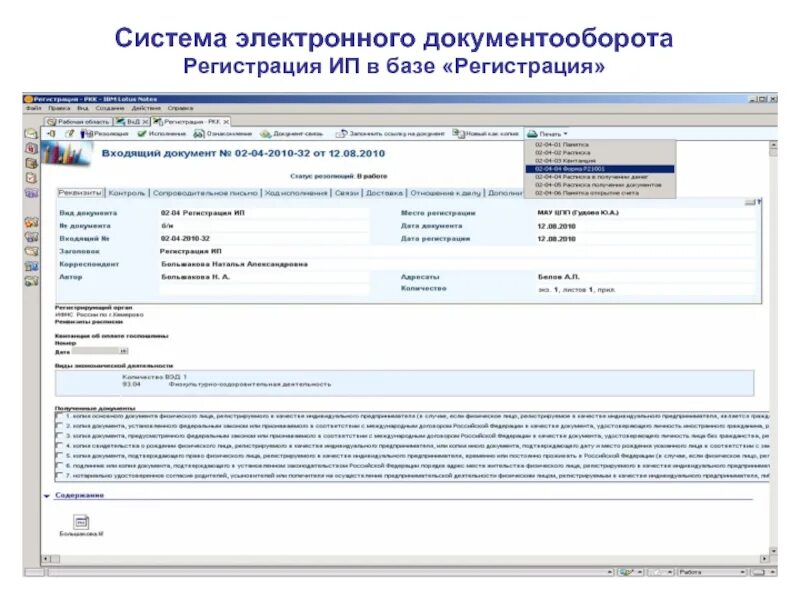The width and height of the screenshot is (800, 600).
Task: Click the horizontal scrollbar right arrow
Action: point(764,559)
